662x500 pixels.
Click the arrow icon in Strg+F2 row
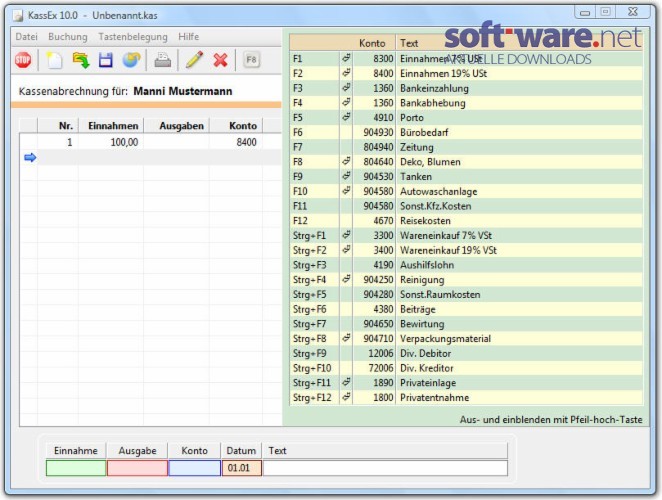346,250
